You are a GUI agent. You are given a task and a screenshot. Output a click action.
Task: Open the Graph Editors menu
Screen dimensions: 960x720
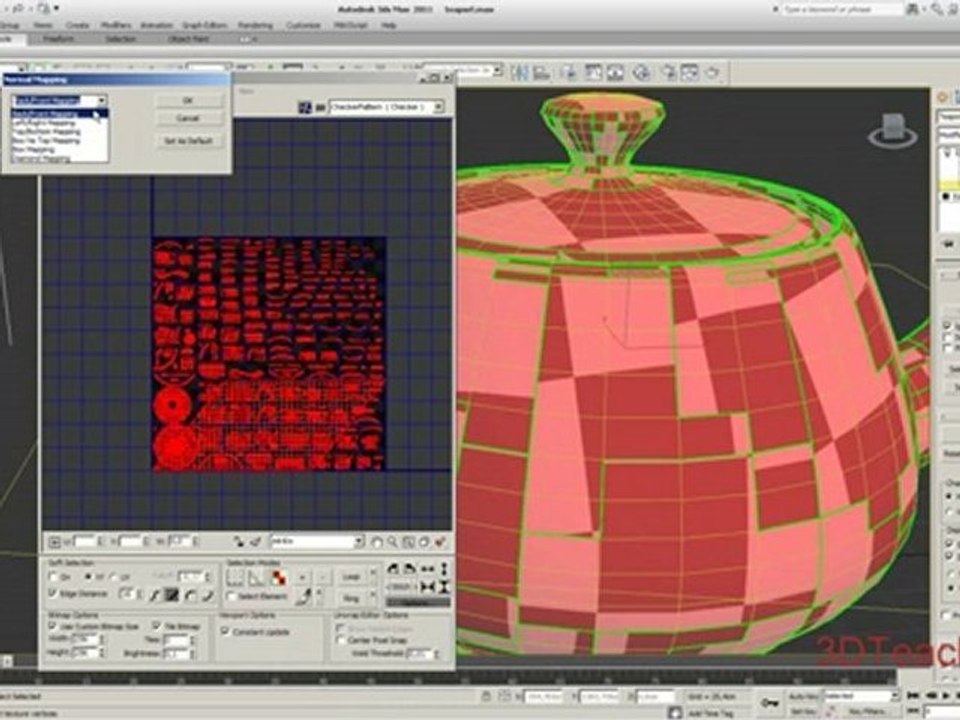(x=204, y=25)
